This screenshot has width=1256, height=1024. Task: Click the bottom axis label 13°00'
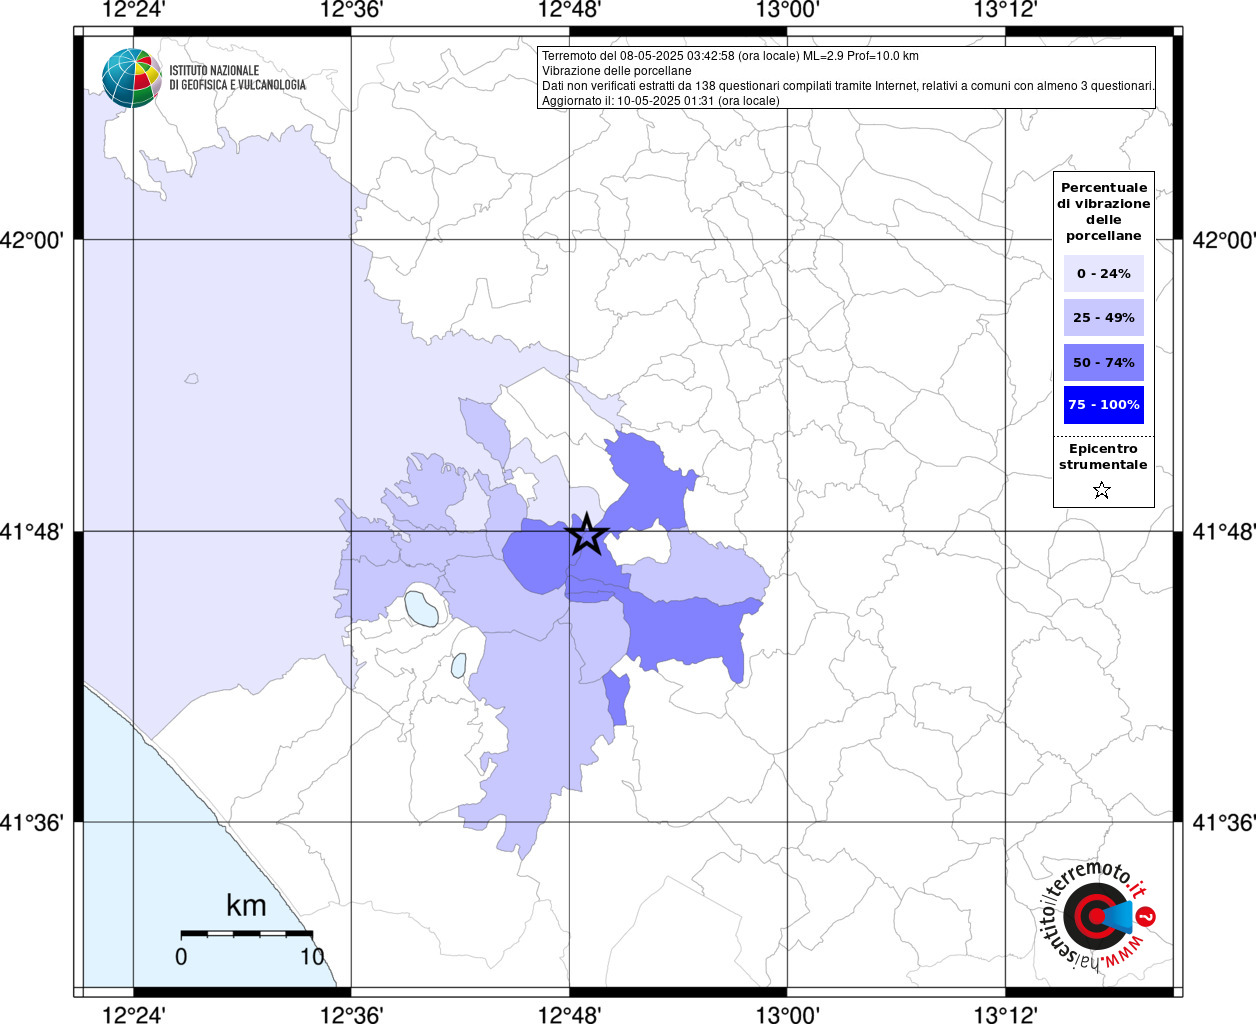coord(788,1014)
